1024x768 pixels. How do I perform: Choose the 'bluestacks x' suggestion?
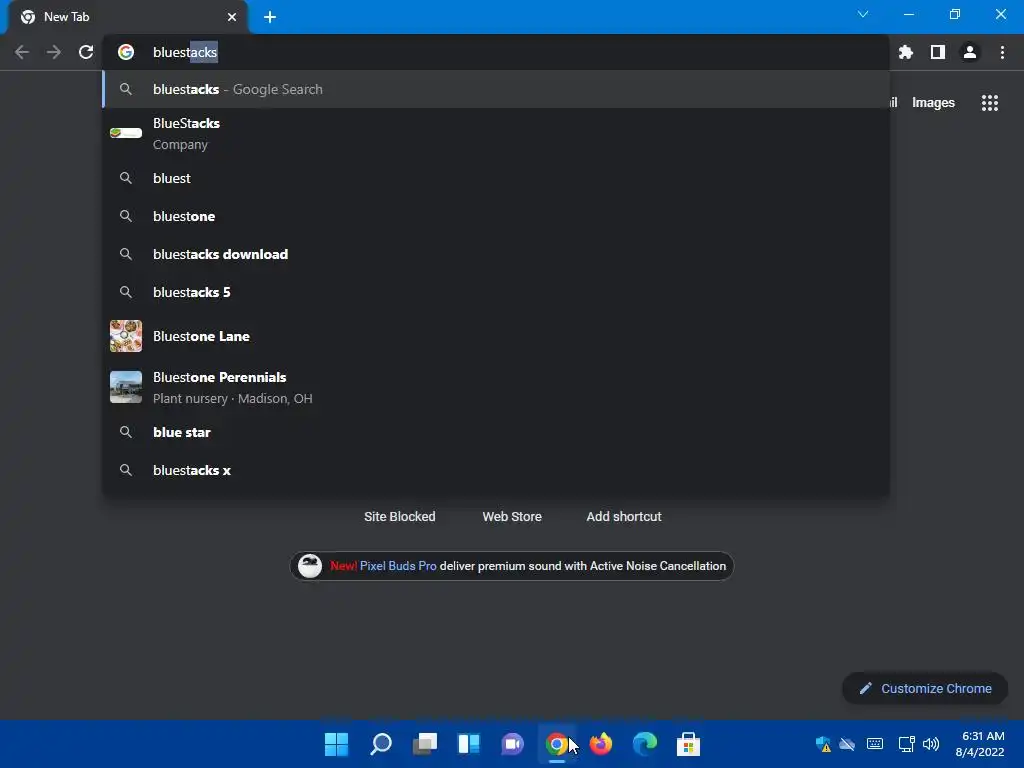tap(496, 470)
